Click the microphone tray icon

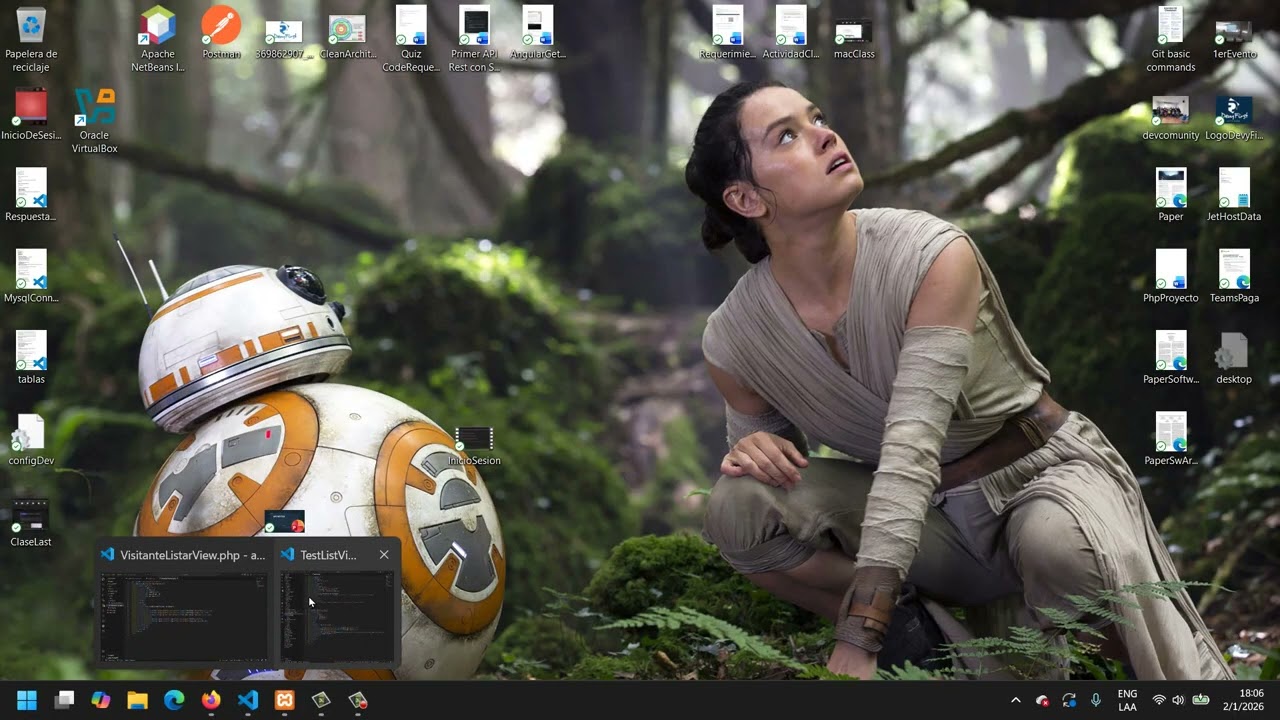(x=1096, y=700)
